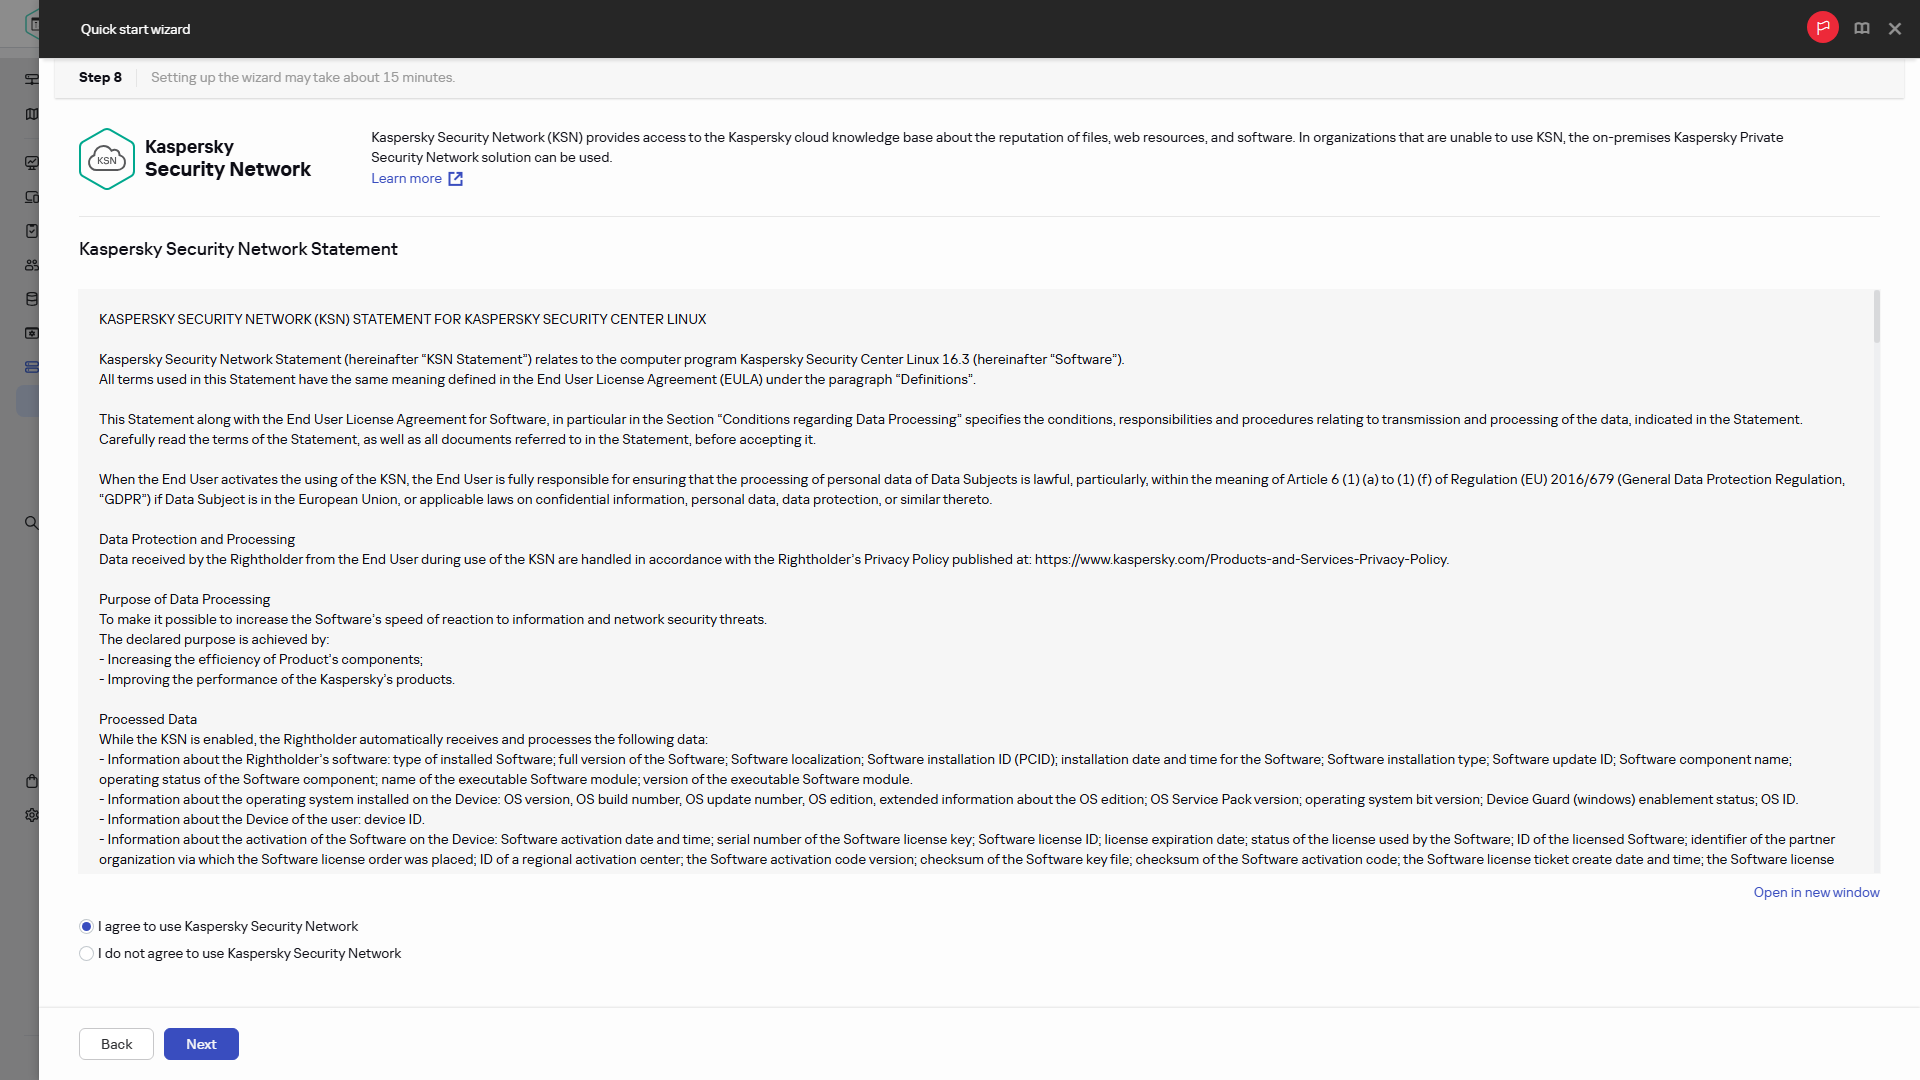This screenshot has height=1080, width=1920.
Task: Open the users group icon in sidebar
Action: pyautogui.click(x=32, y=265)
